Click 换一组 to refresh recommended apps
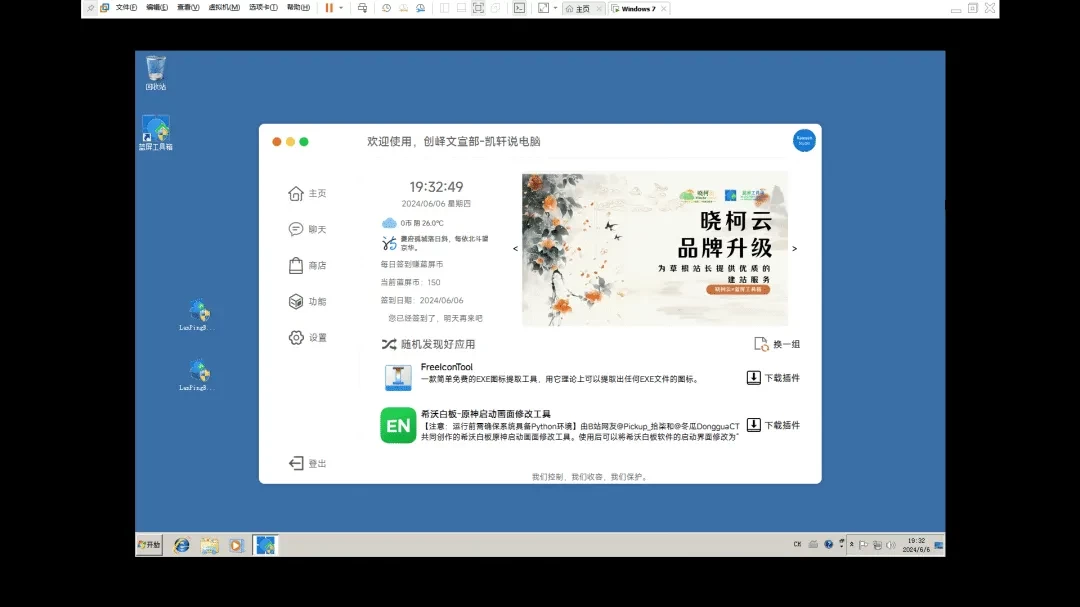The width and height of the screenshot is (1080, 607). pyautogui.click(x=777, y=344)
